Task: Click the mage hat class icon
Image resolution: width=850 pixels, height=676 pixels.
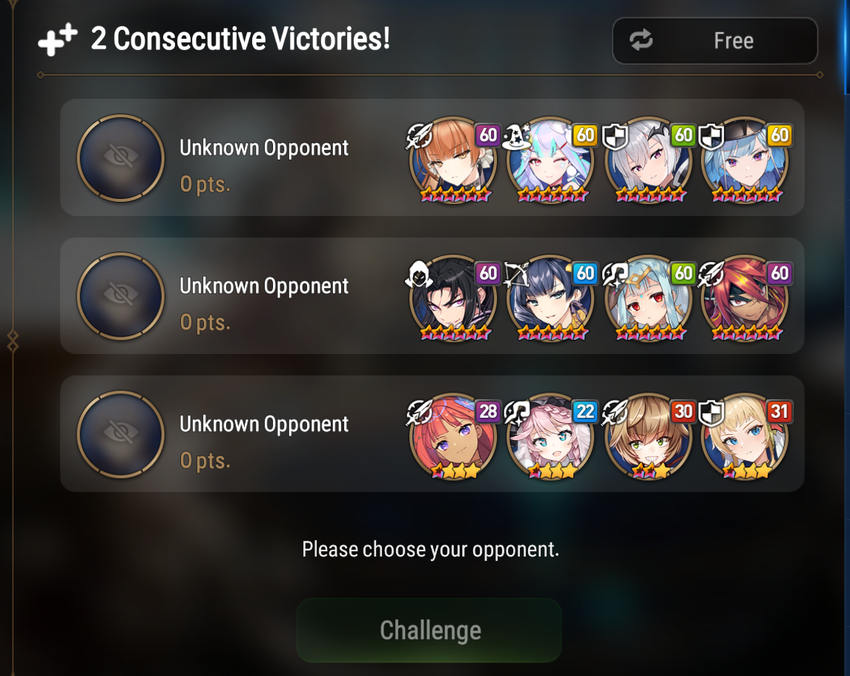Action: click(x=516, y=137)
